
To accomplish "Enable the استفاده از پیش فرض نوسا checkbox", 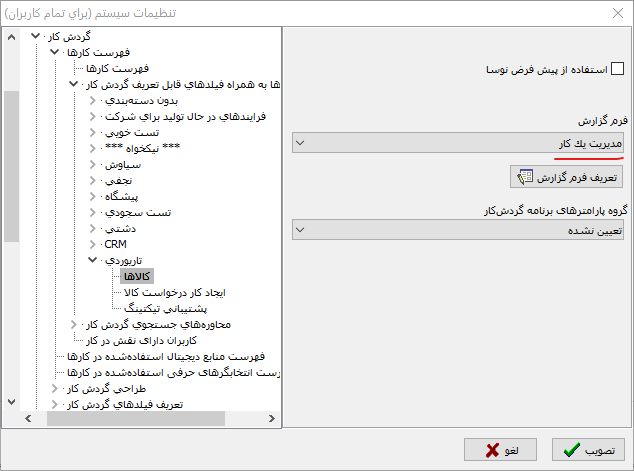I will [x=617, y=70].
